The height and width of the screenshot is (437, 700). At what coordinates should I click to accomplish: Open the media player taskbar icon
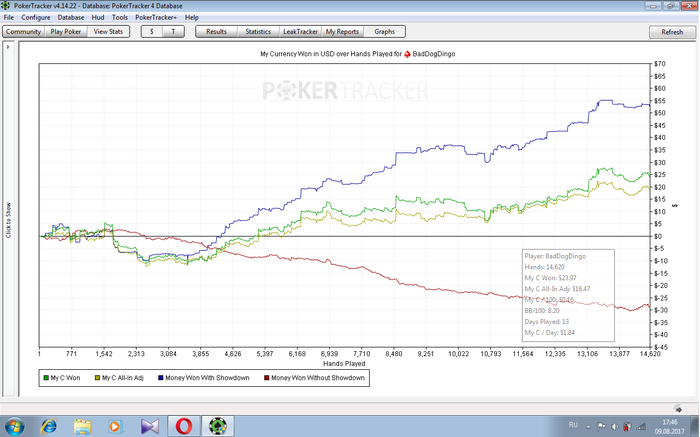click(x=116, y=427)
